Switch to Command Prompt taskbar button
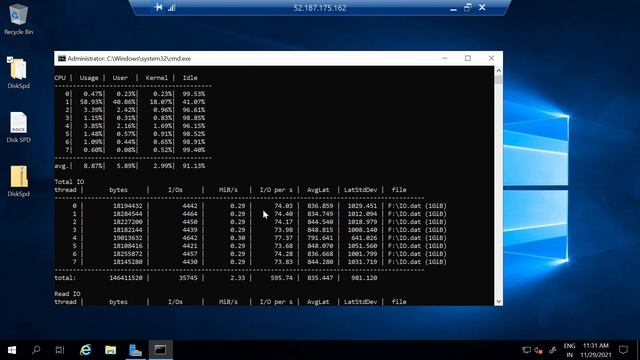 click(160, 350)
